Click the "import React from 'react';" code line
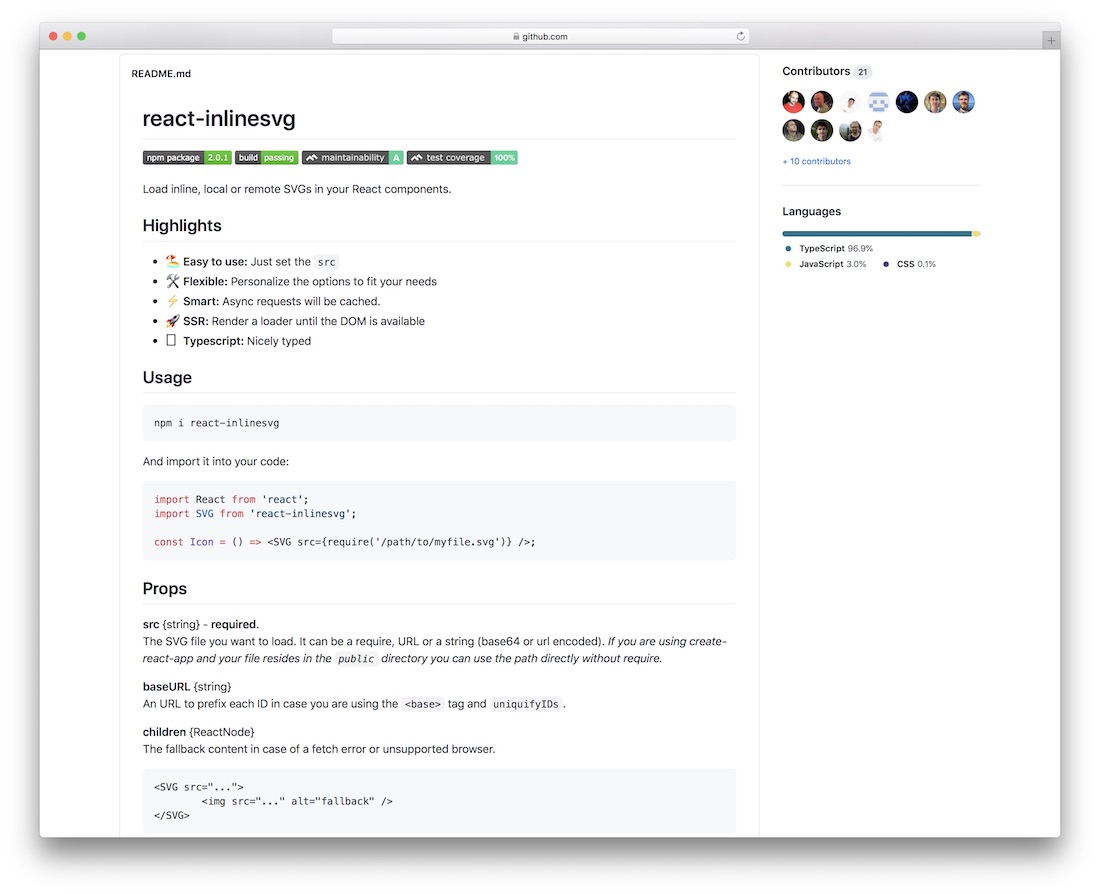1100x894 pixels. tap(231, 500)
